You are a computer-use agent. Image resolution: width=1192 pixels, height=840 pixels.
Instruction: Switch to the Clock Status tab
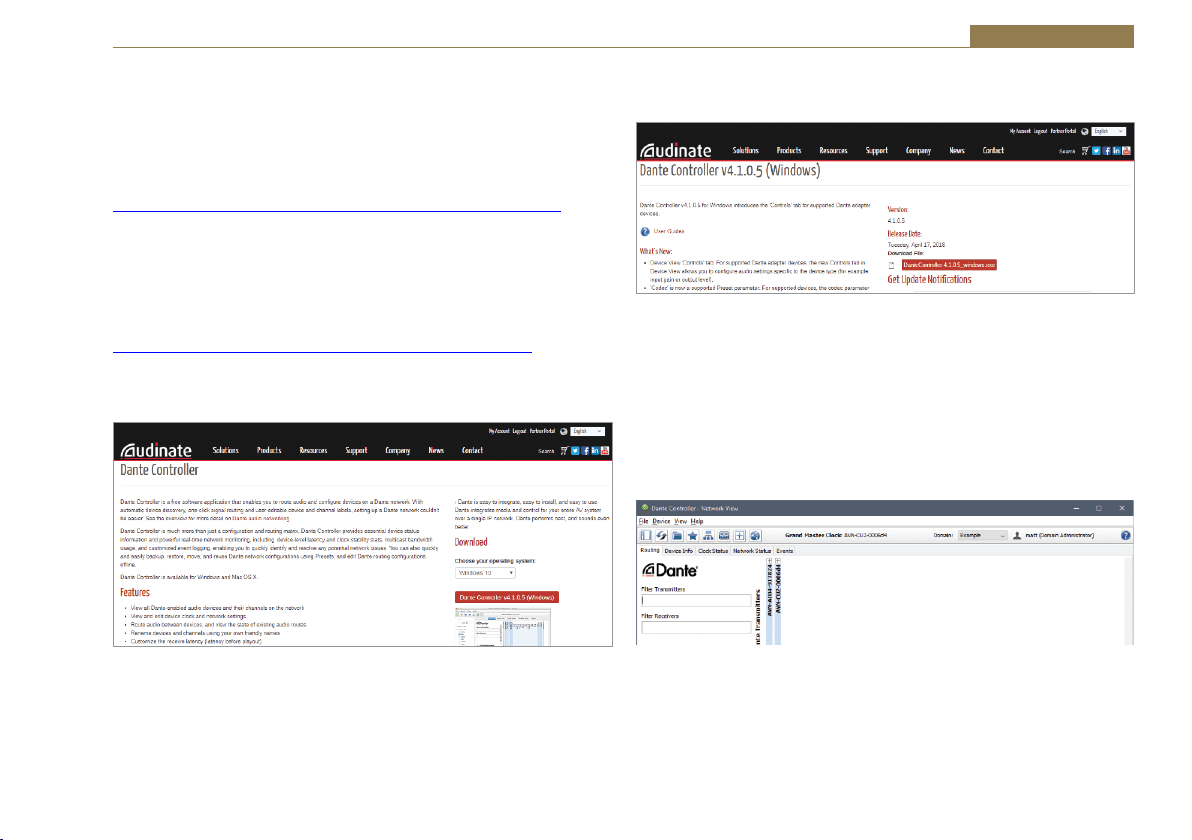tap(712, 550)
